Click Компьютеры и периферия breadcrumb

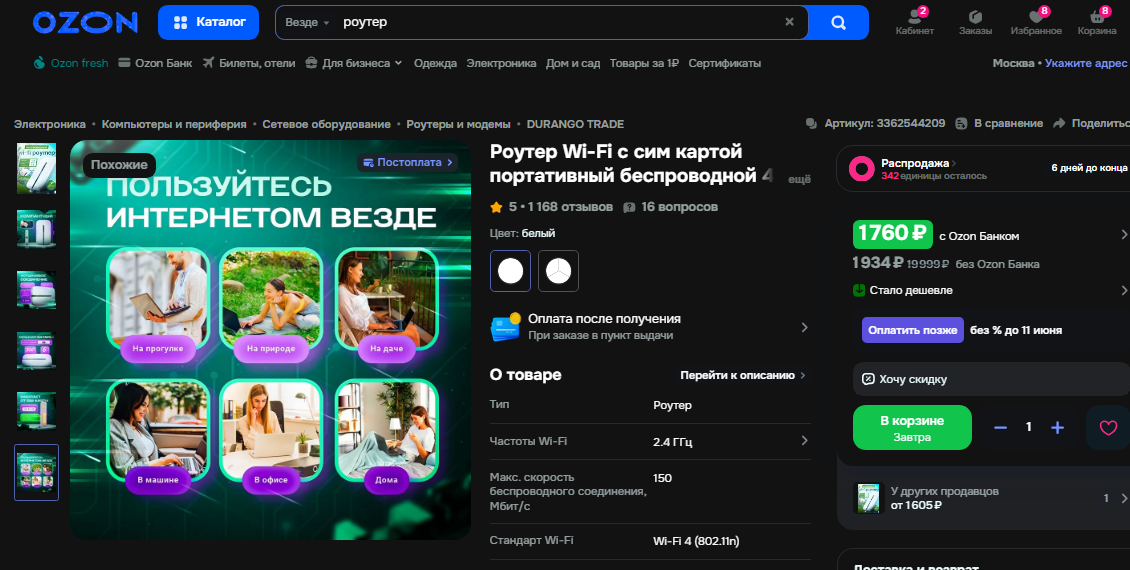(174, 124)
